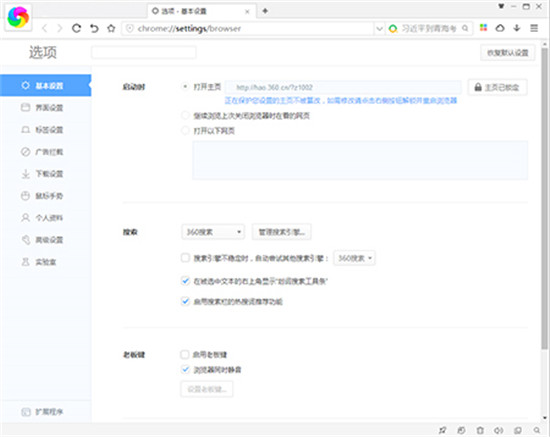Click the second icon in the status bar
Screen dimensions: 550x437
[461, 430]
